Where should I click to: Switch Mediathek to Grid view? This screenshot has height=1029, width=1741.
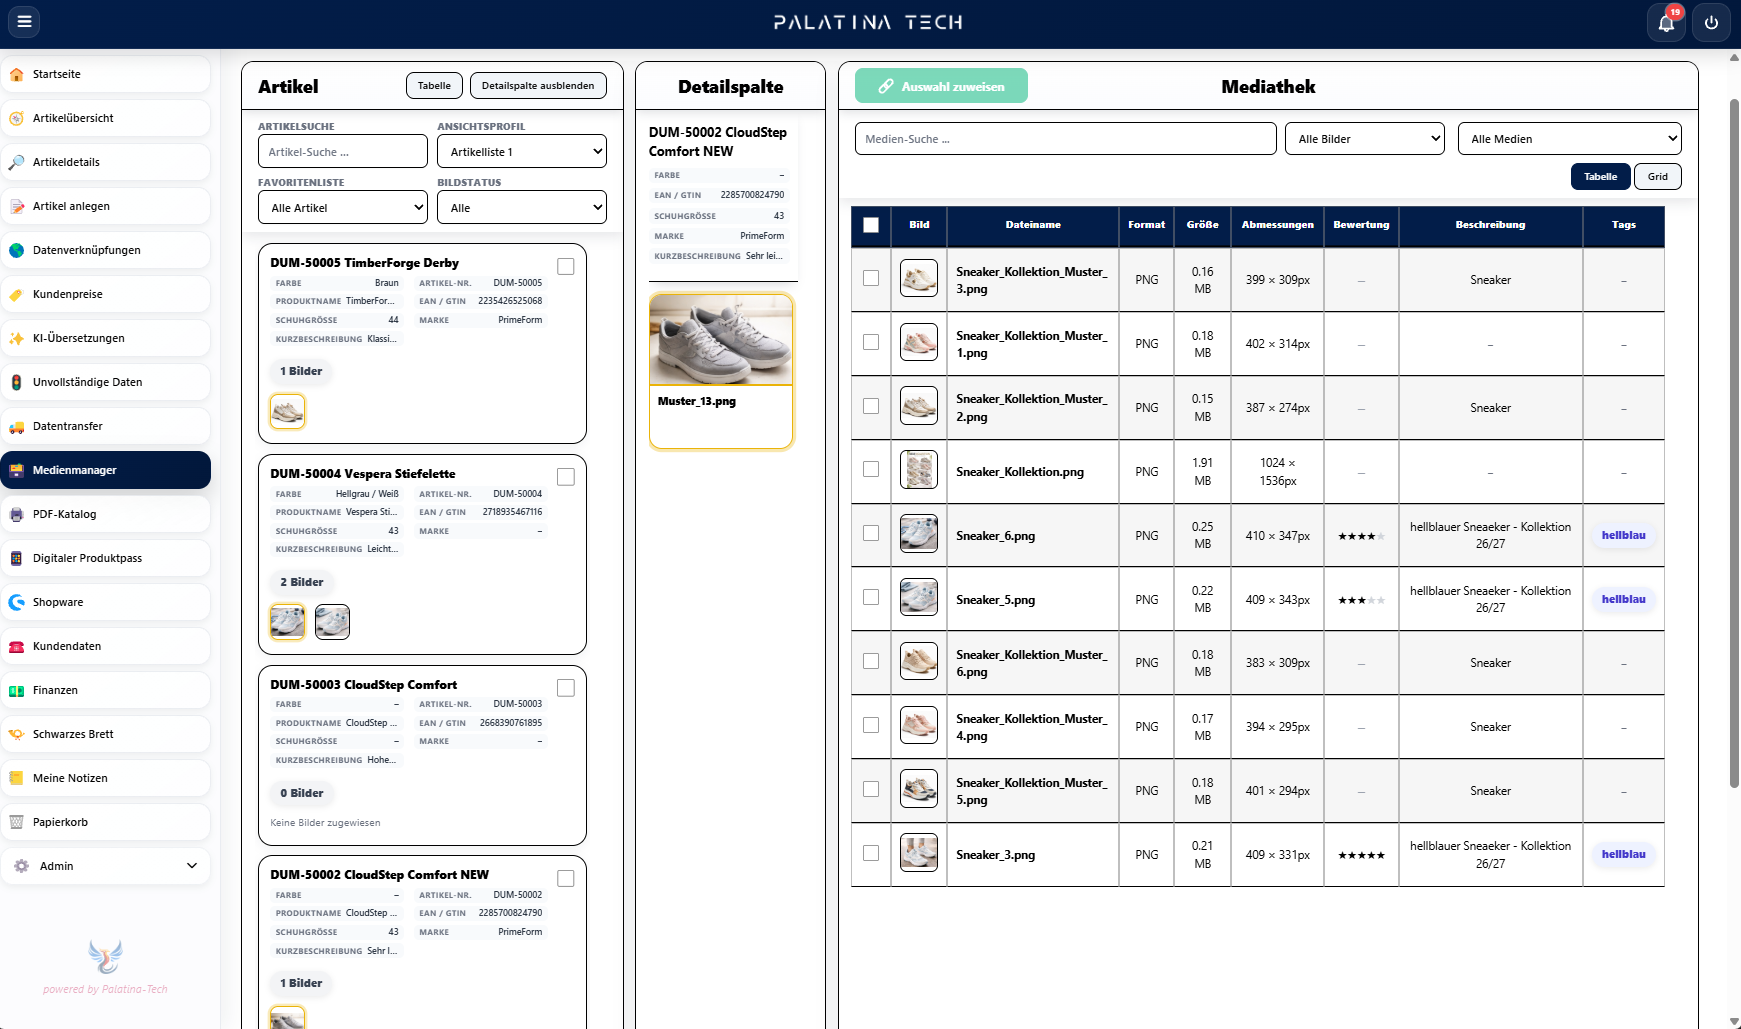coord(1658,177)
